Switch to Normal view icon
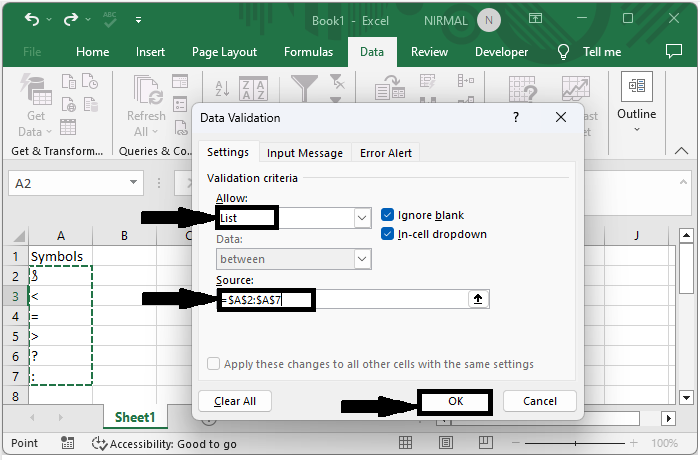This screenshot has width=700, height=460. coord(405,443)
